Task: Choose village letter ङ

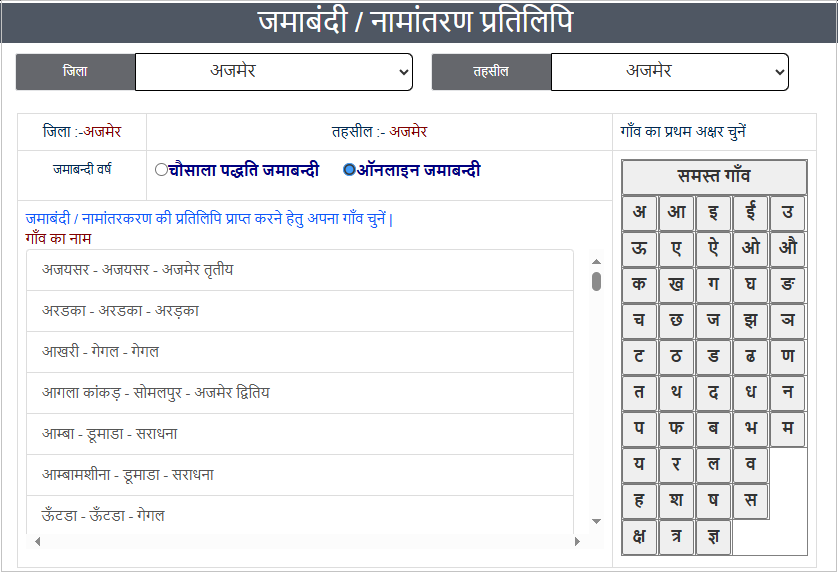Action: point(788,285)
